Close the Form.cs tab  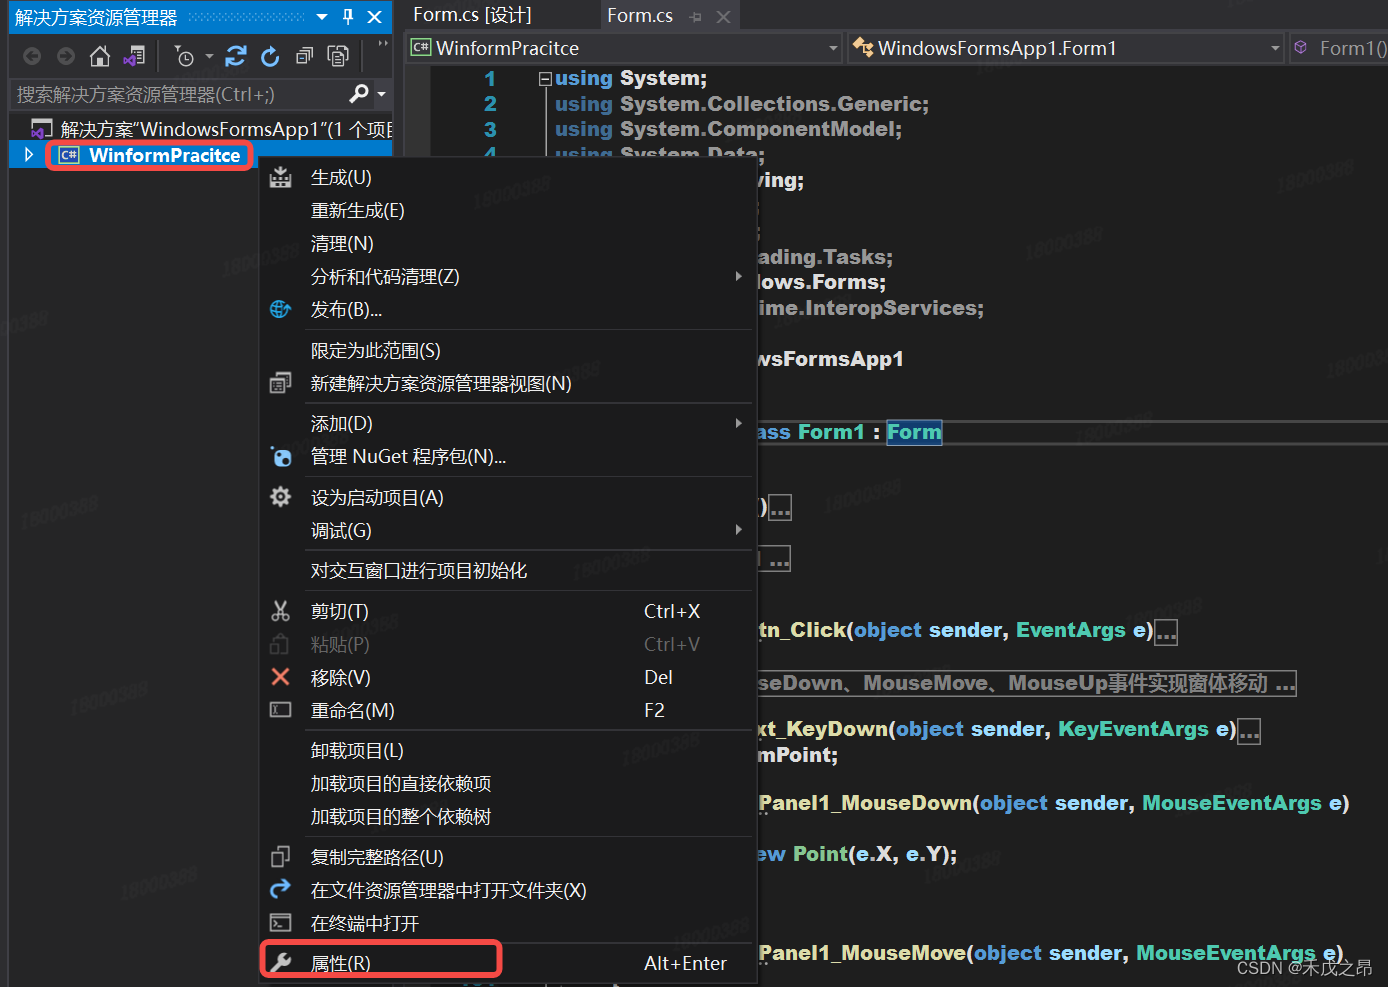tap(723, 17)
